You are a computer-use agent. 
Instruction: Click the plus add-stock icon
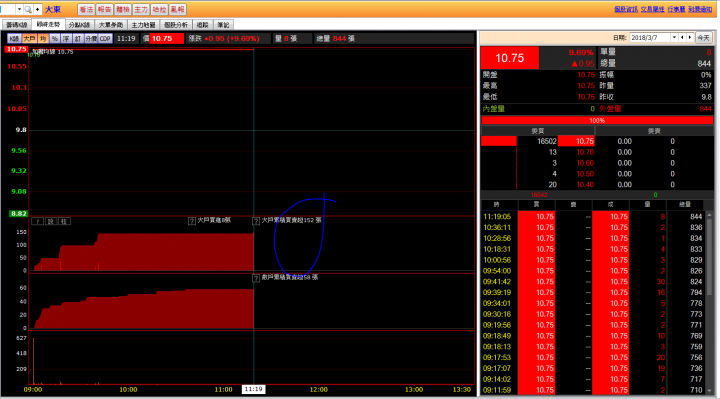coord(38,9)
